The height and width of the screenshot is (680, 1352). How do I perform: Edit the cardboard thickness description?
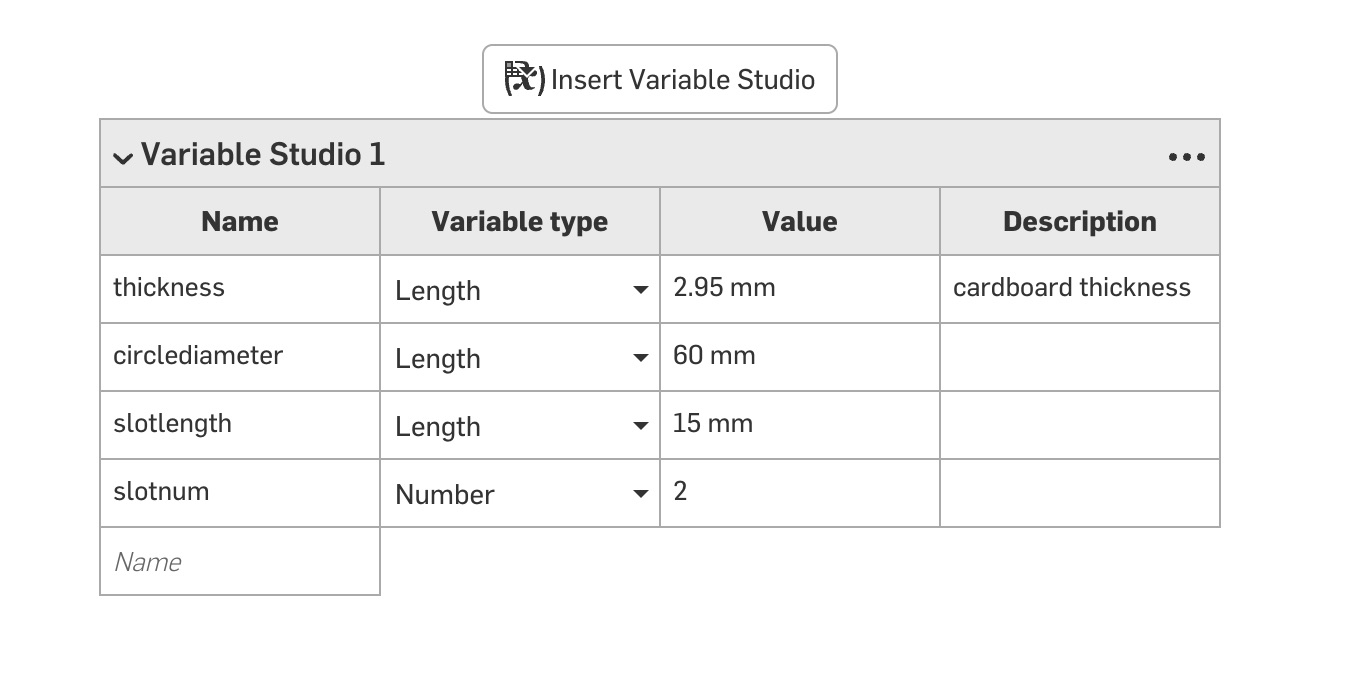1079,288
